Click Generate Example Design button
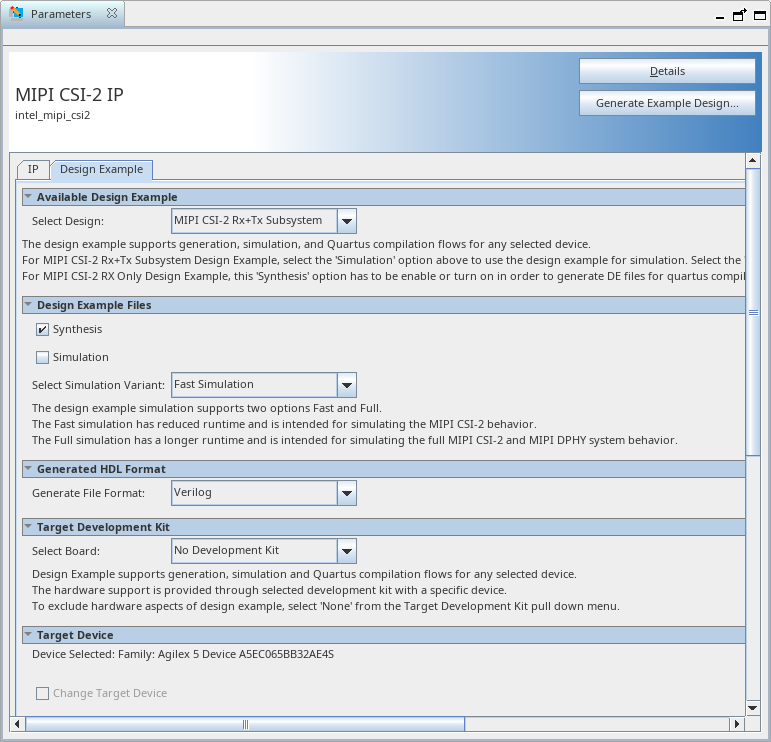This screenshot has height=742, width=771. pyautogui.click(x=667, y=103)
